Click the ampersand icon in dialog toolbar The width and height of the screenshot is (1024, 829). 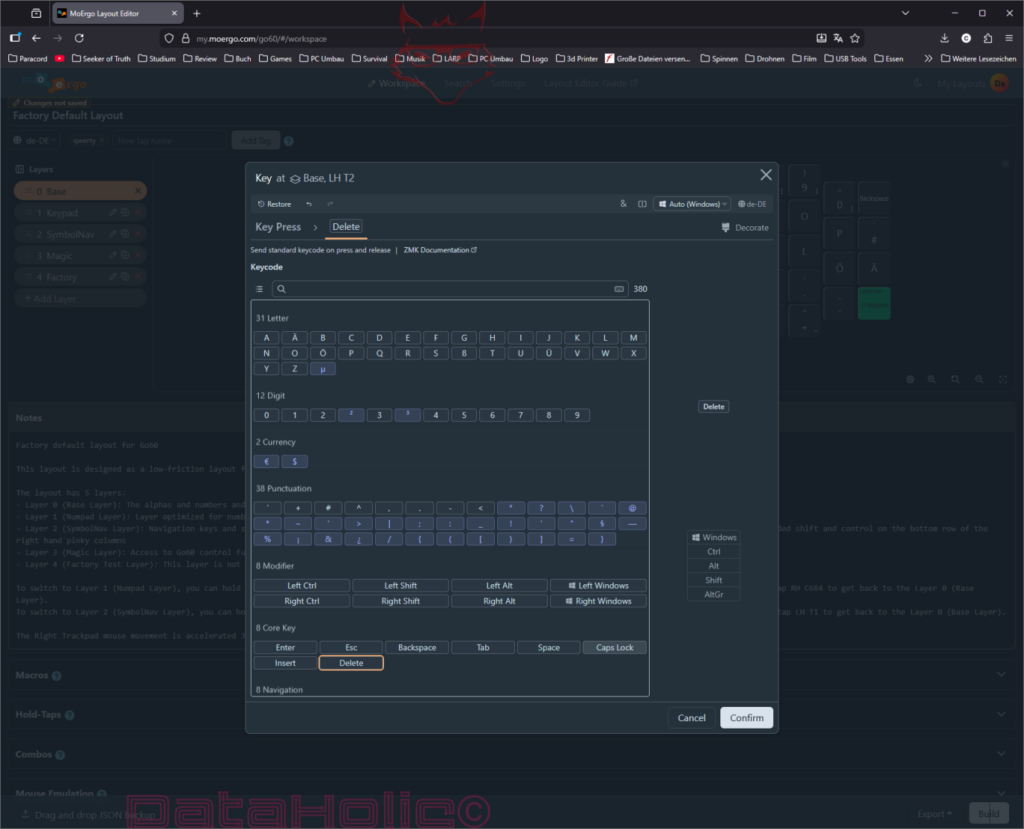click(623, 204)
